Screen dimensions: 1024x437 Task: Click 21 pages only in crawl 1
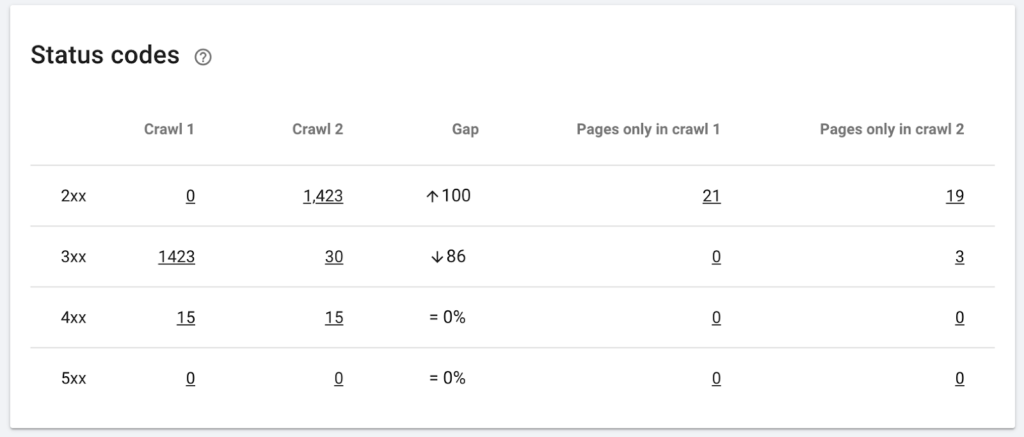click(x=711, y=196)
